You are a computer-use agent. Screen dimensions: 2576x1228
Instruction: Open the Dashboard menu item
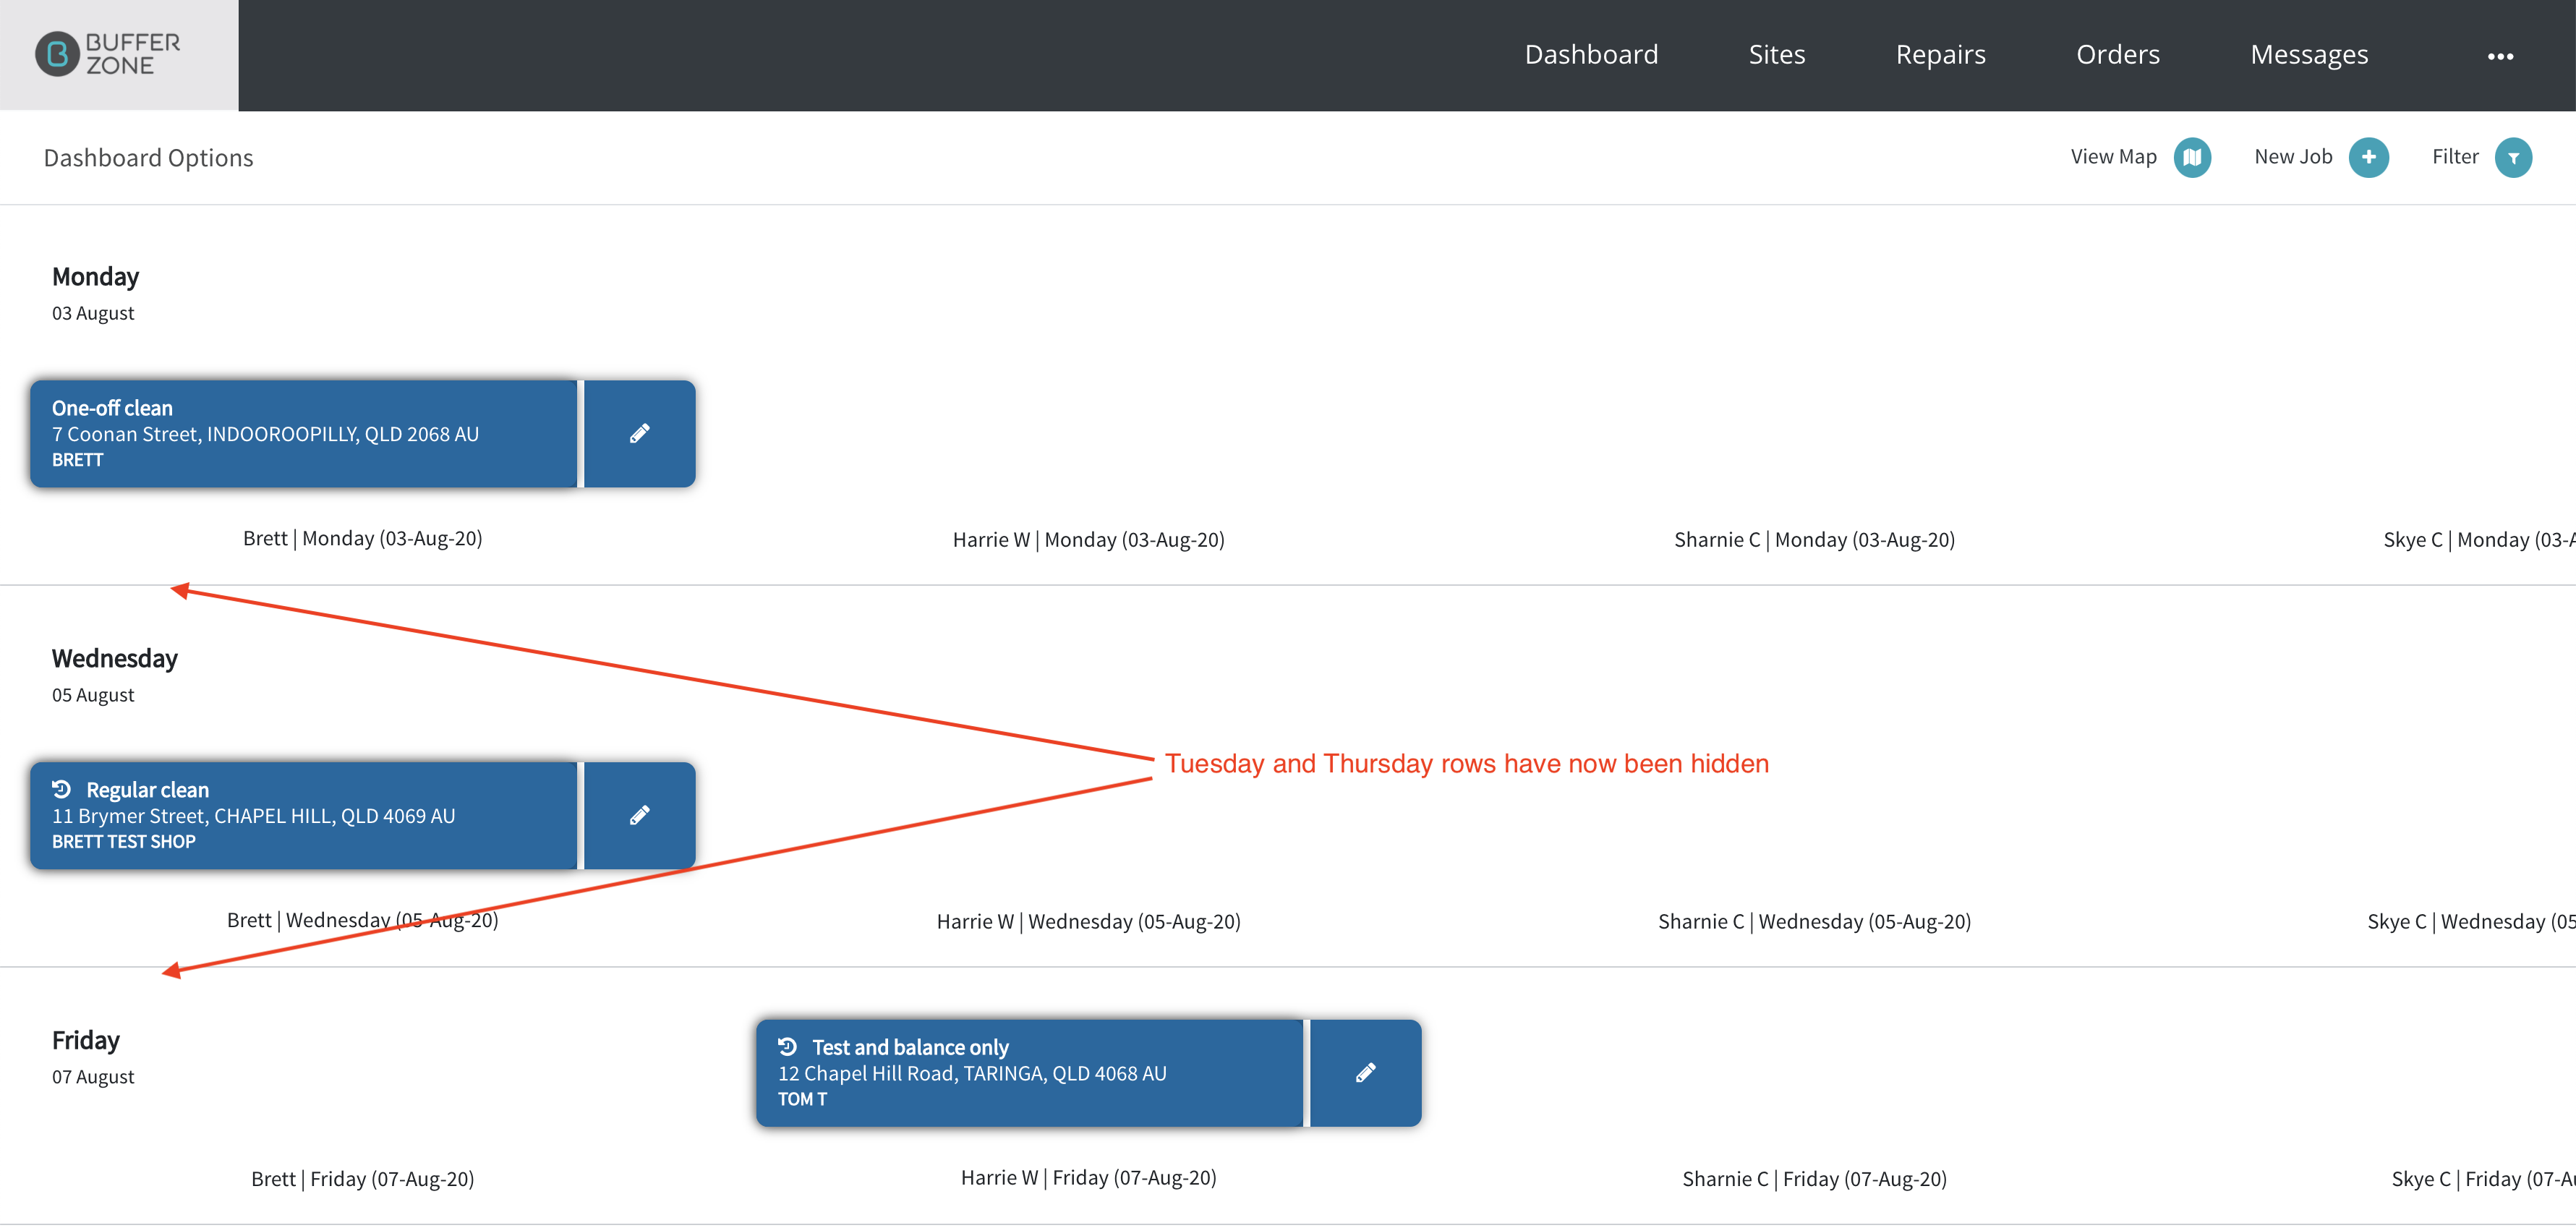(x=1591, y=54)
